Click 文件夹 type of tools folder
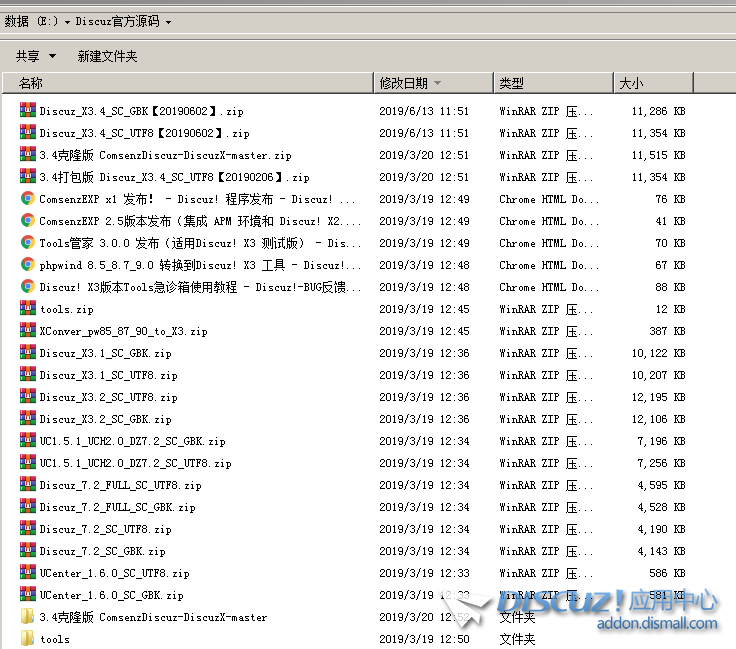 tap(517, 639)
